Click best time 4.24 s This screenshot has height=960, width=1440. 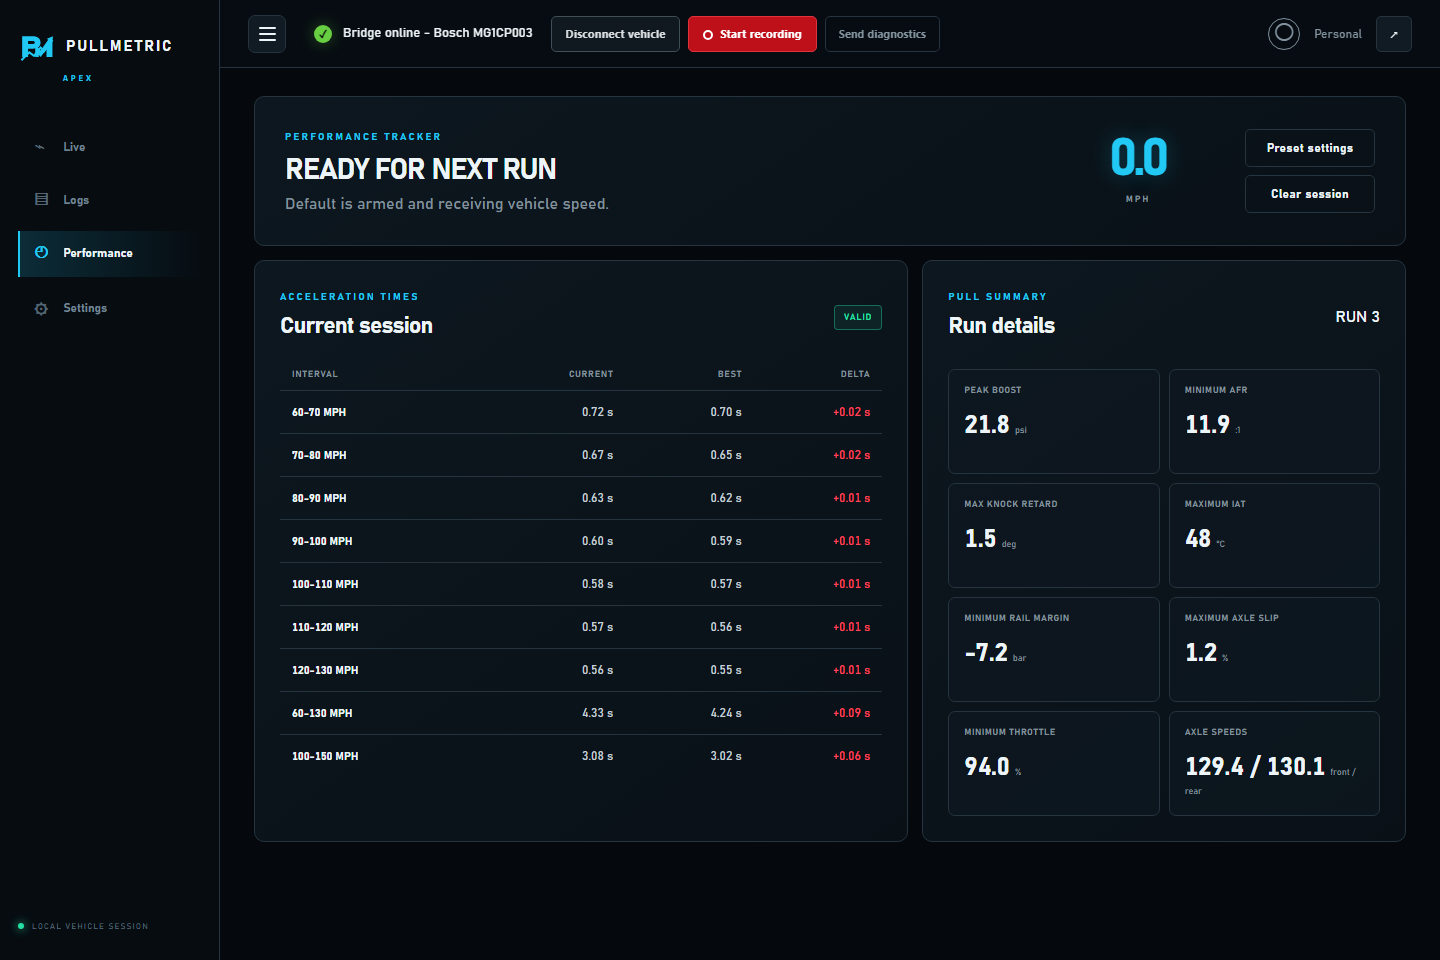point(726,713)
